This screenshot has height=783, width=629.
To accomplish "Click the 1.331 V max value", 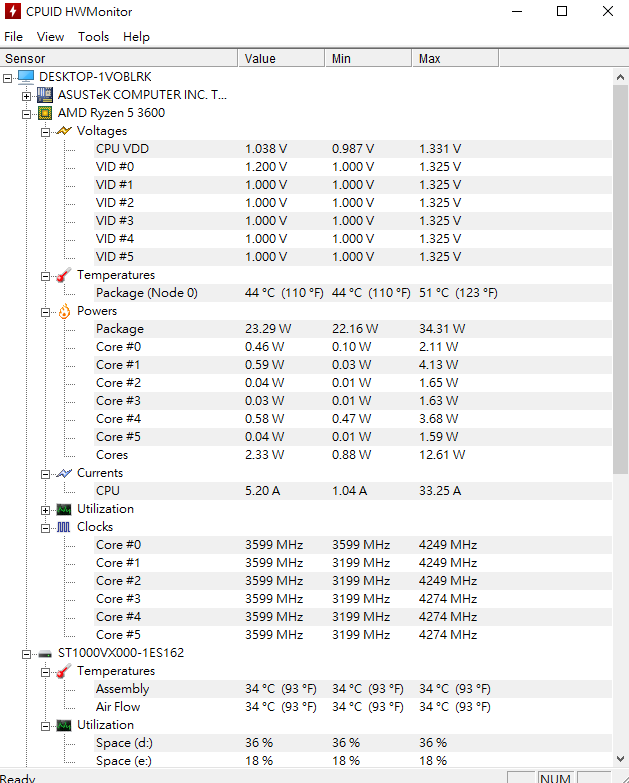I will pyautogui.click(x=440, y=149).
